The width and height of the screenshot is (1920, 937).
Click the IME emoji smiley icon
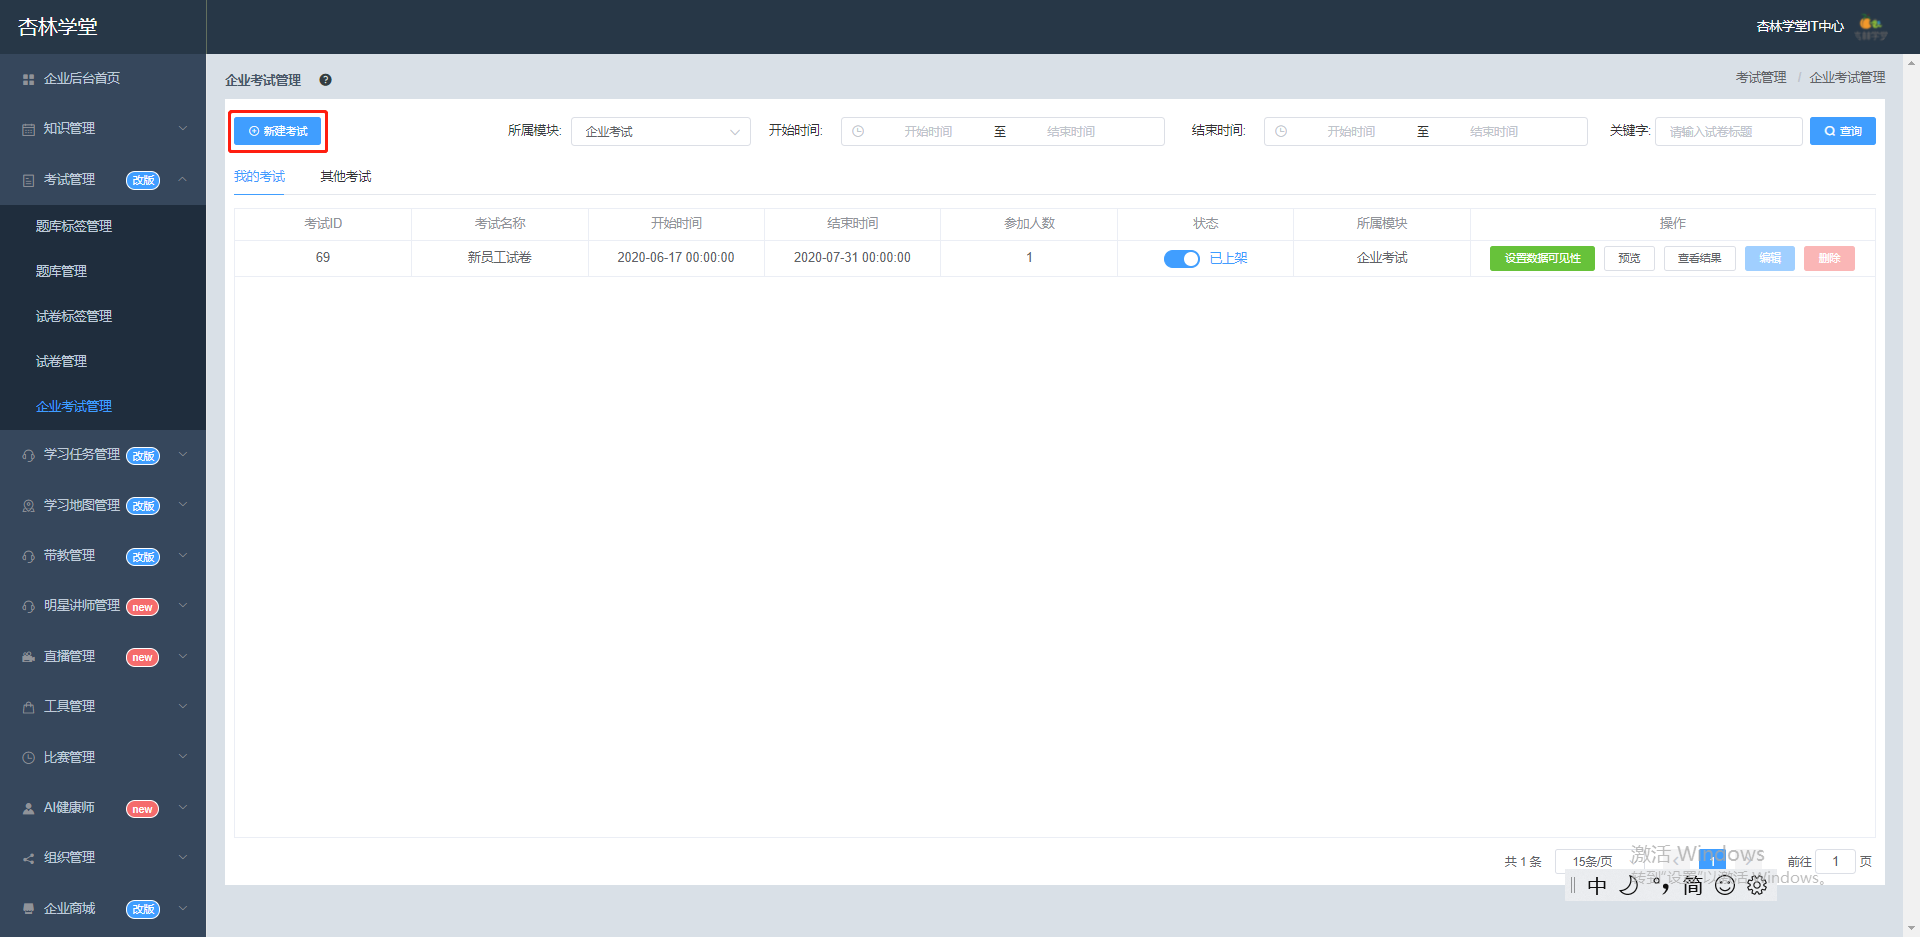[1725, 885]
